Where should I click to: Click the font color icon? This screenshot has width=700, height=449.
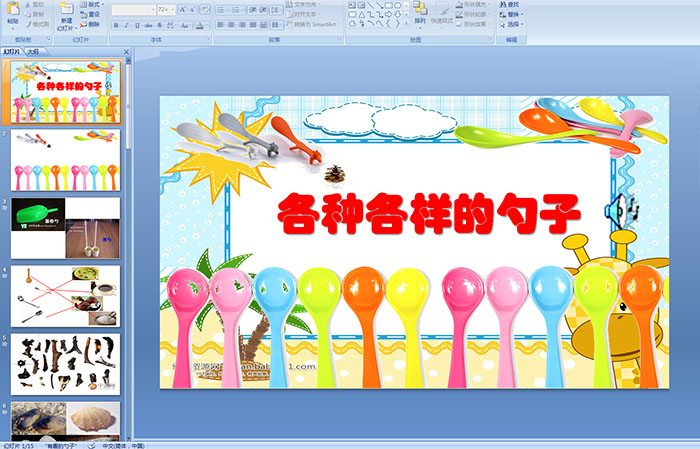[x=198, y=24]
